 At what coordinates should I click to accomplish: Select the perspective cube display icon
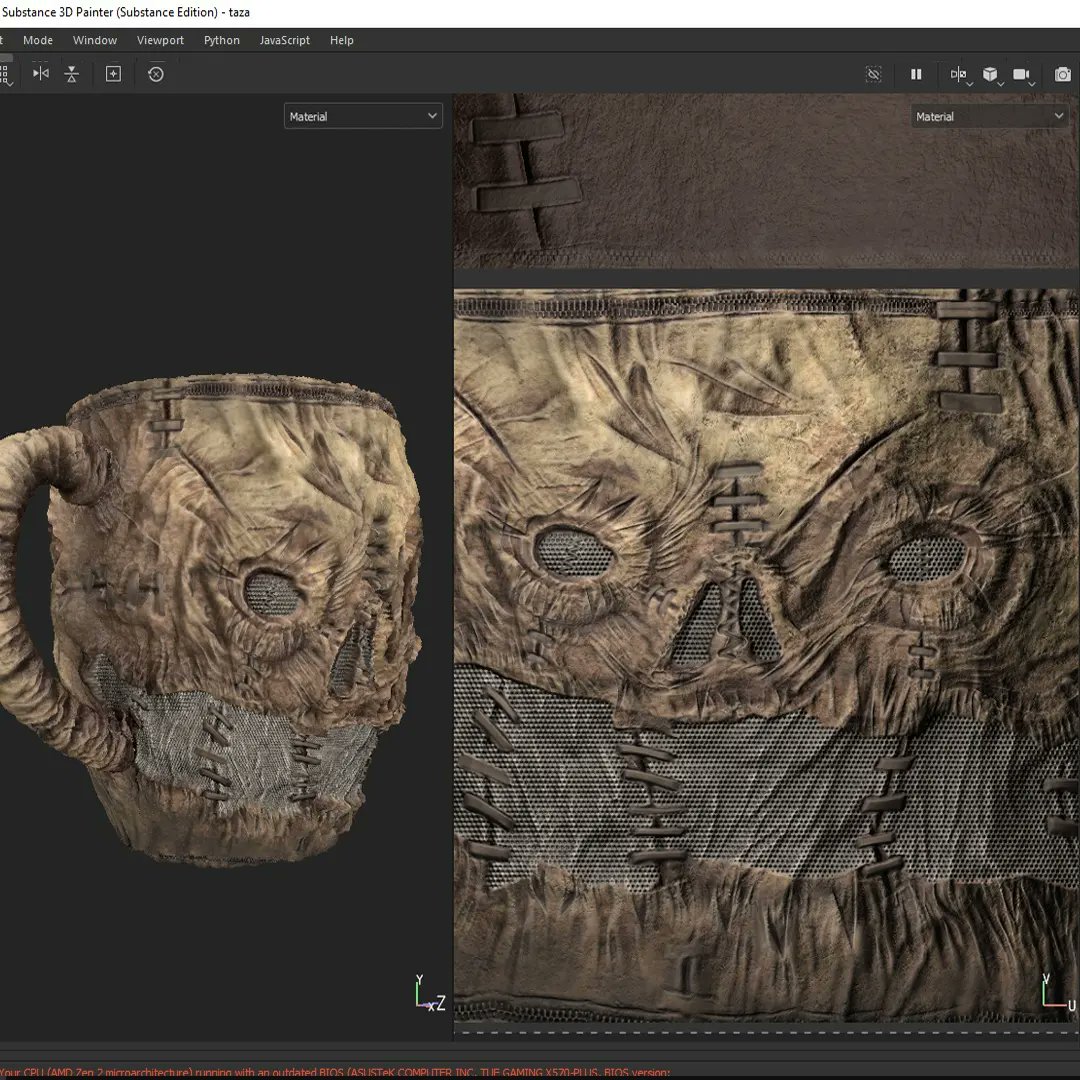[x=989, y=74]
